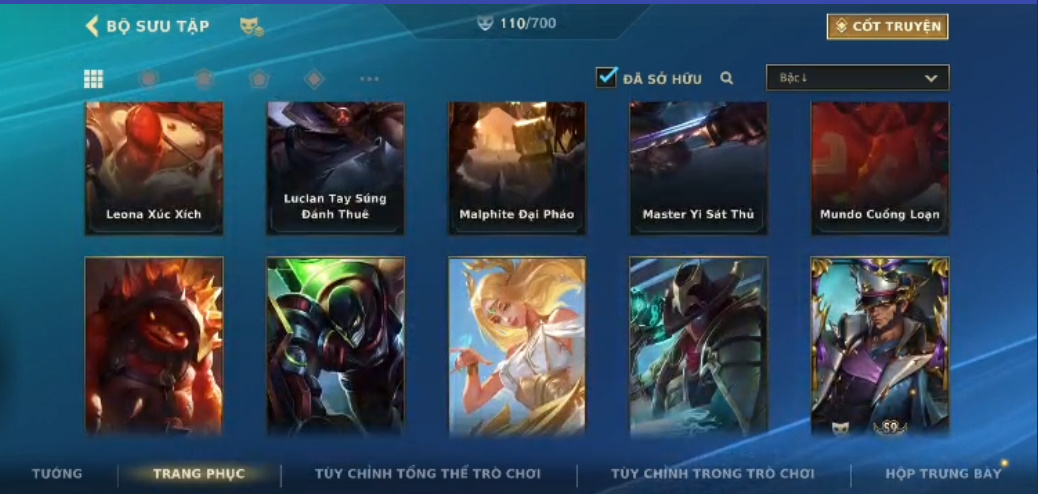Select the hexagon-shaped rarity filter icon
Viewport: 1038px width, 494px height.
coord(205,79)
